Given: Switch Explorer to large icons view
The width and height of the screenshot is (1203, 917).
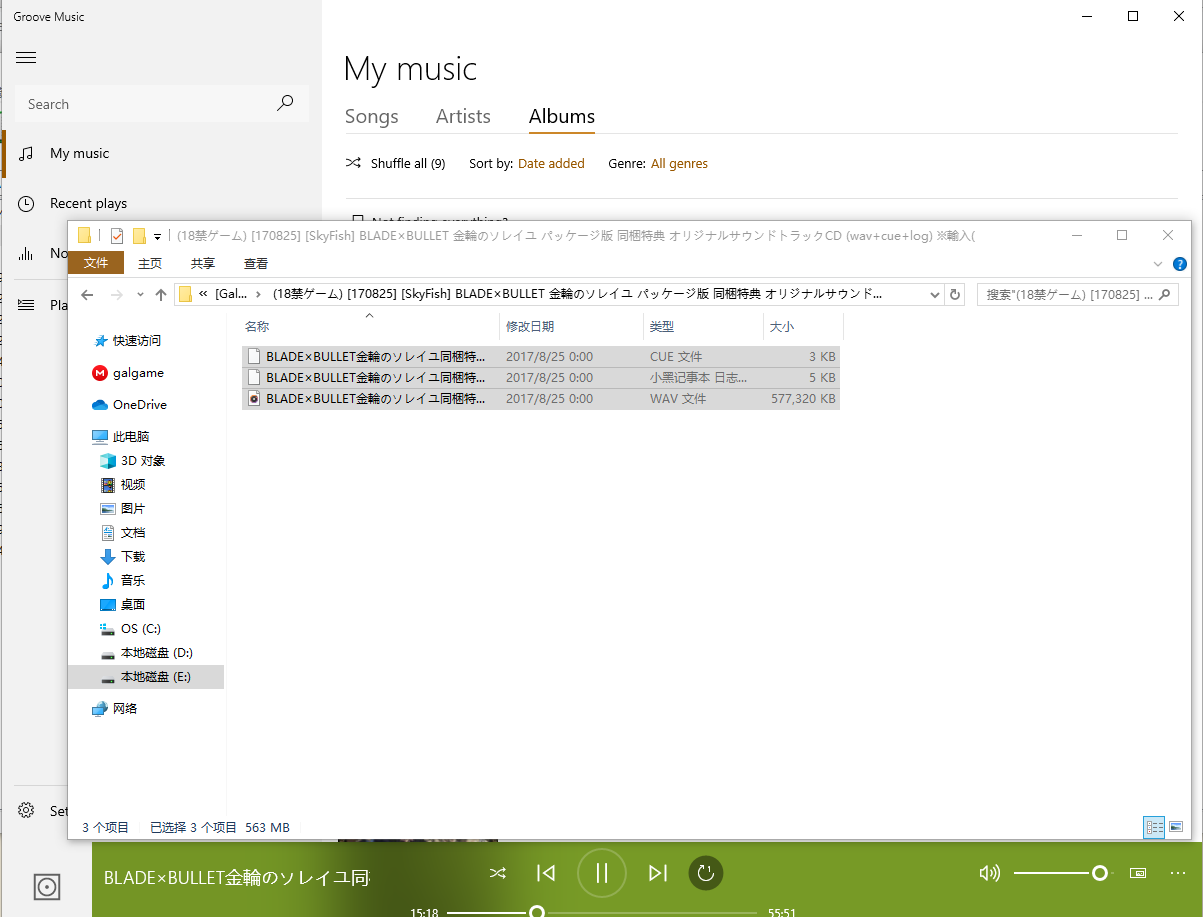Looking at the screenshot, I should tap(1176, 827).
